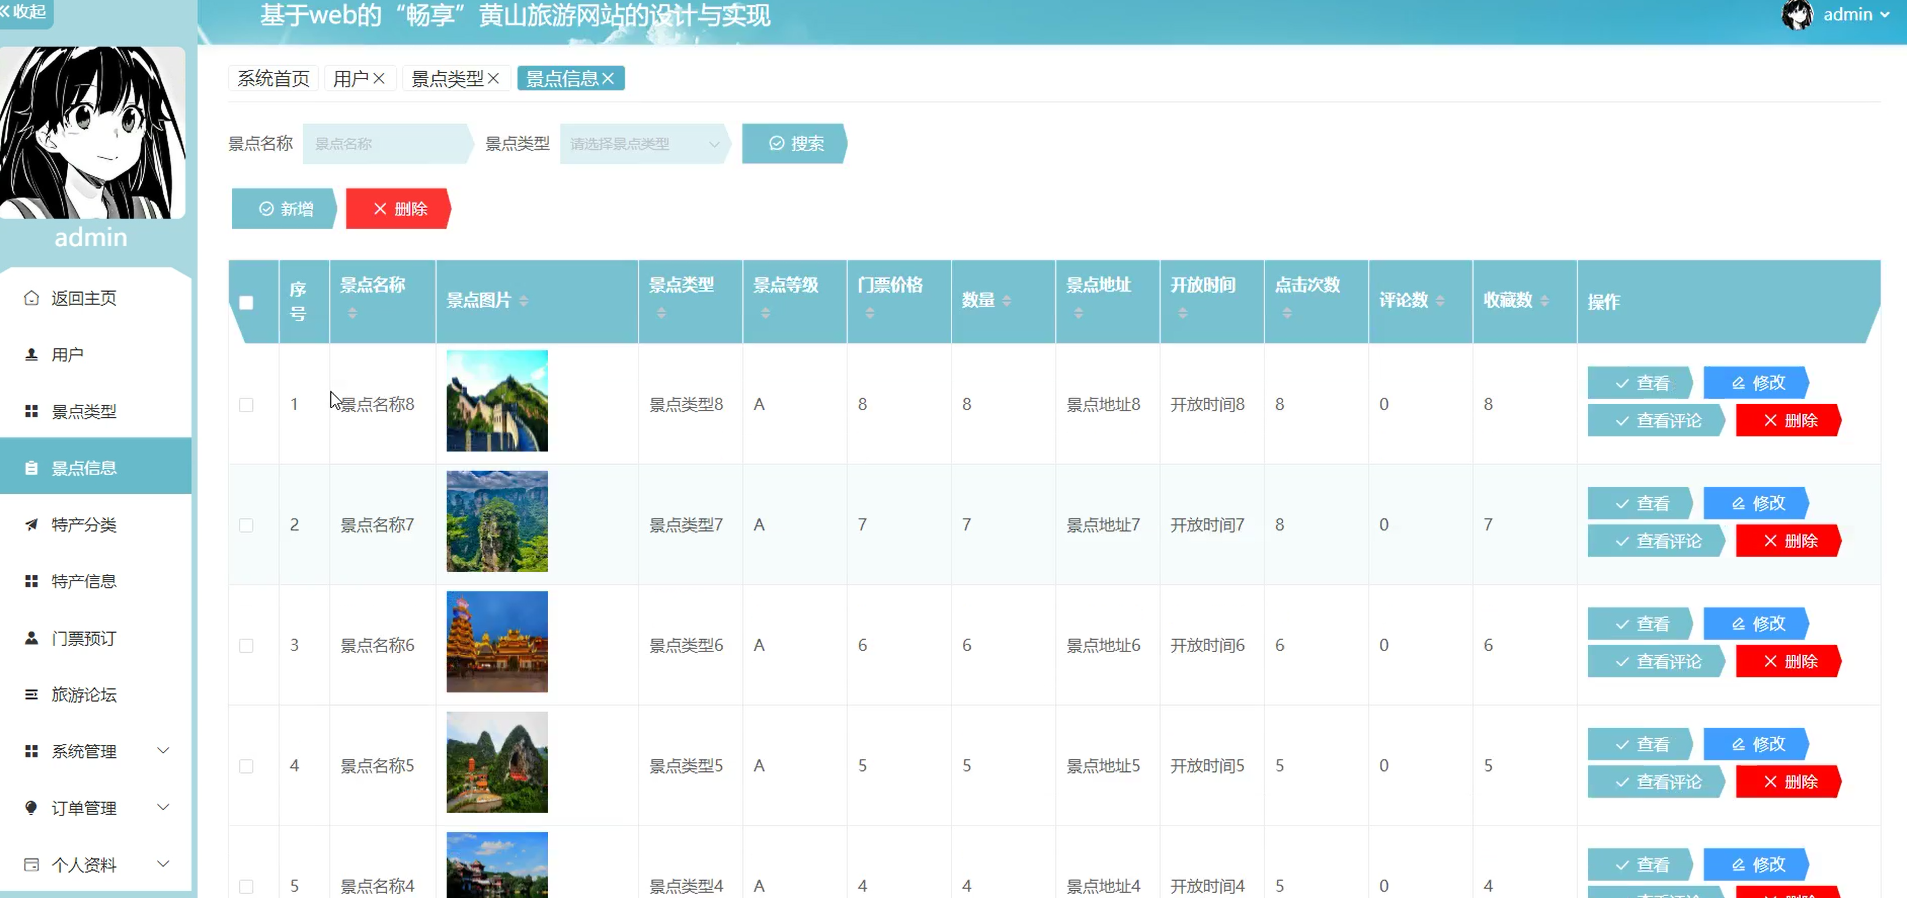The width and height of the screenshot is (1907, 898).
Task: Click the person icon beside 门票预订
Action: pos(31,638)
